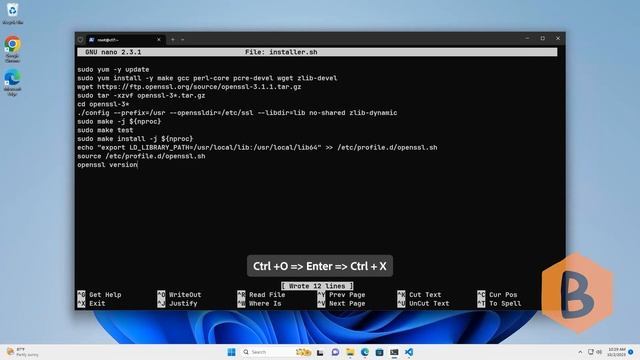Switch to Terminal from the taskbar
This screenshot has width=640, height=360.
click(x=394, y=352)
